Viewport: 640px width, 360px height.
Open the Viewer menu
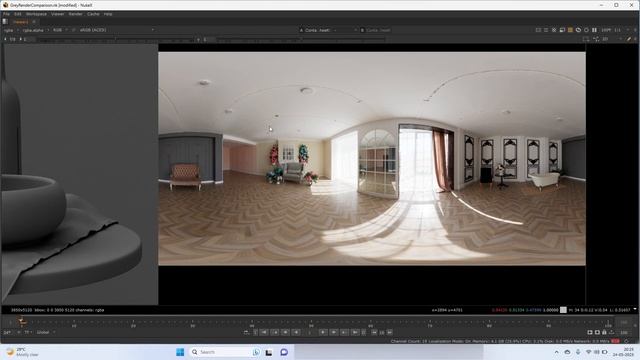(58, 14)
